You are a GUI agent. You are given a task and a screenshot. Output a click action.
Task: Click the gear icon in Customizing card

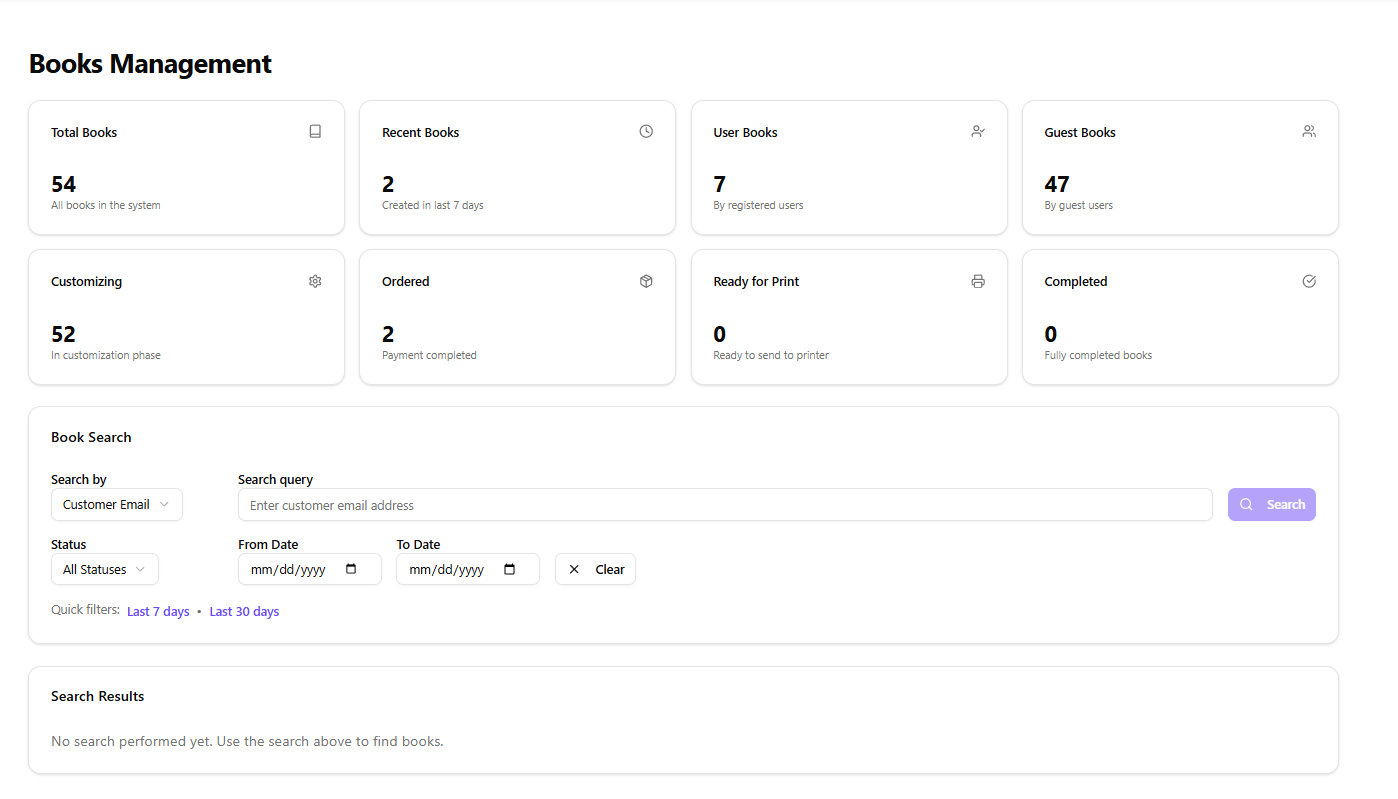(x=315, y=281)
